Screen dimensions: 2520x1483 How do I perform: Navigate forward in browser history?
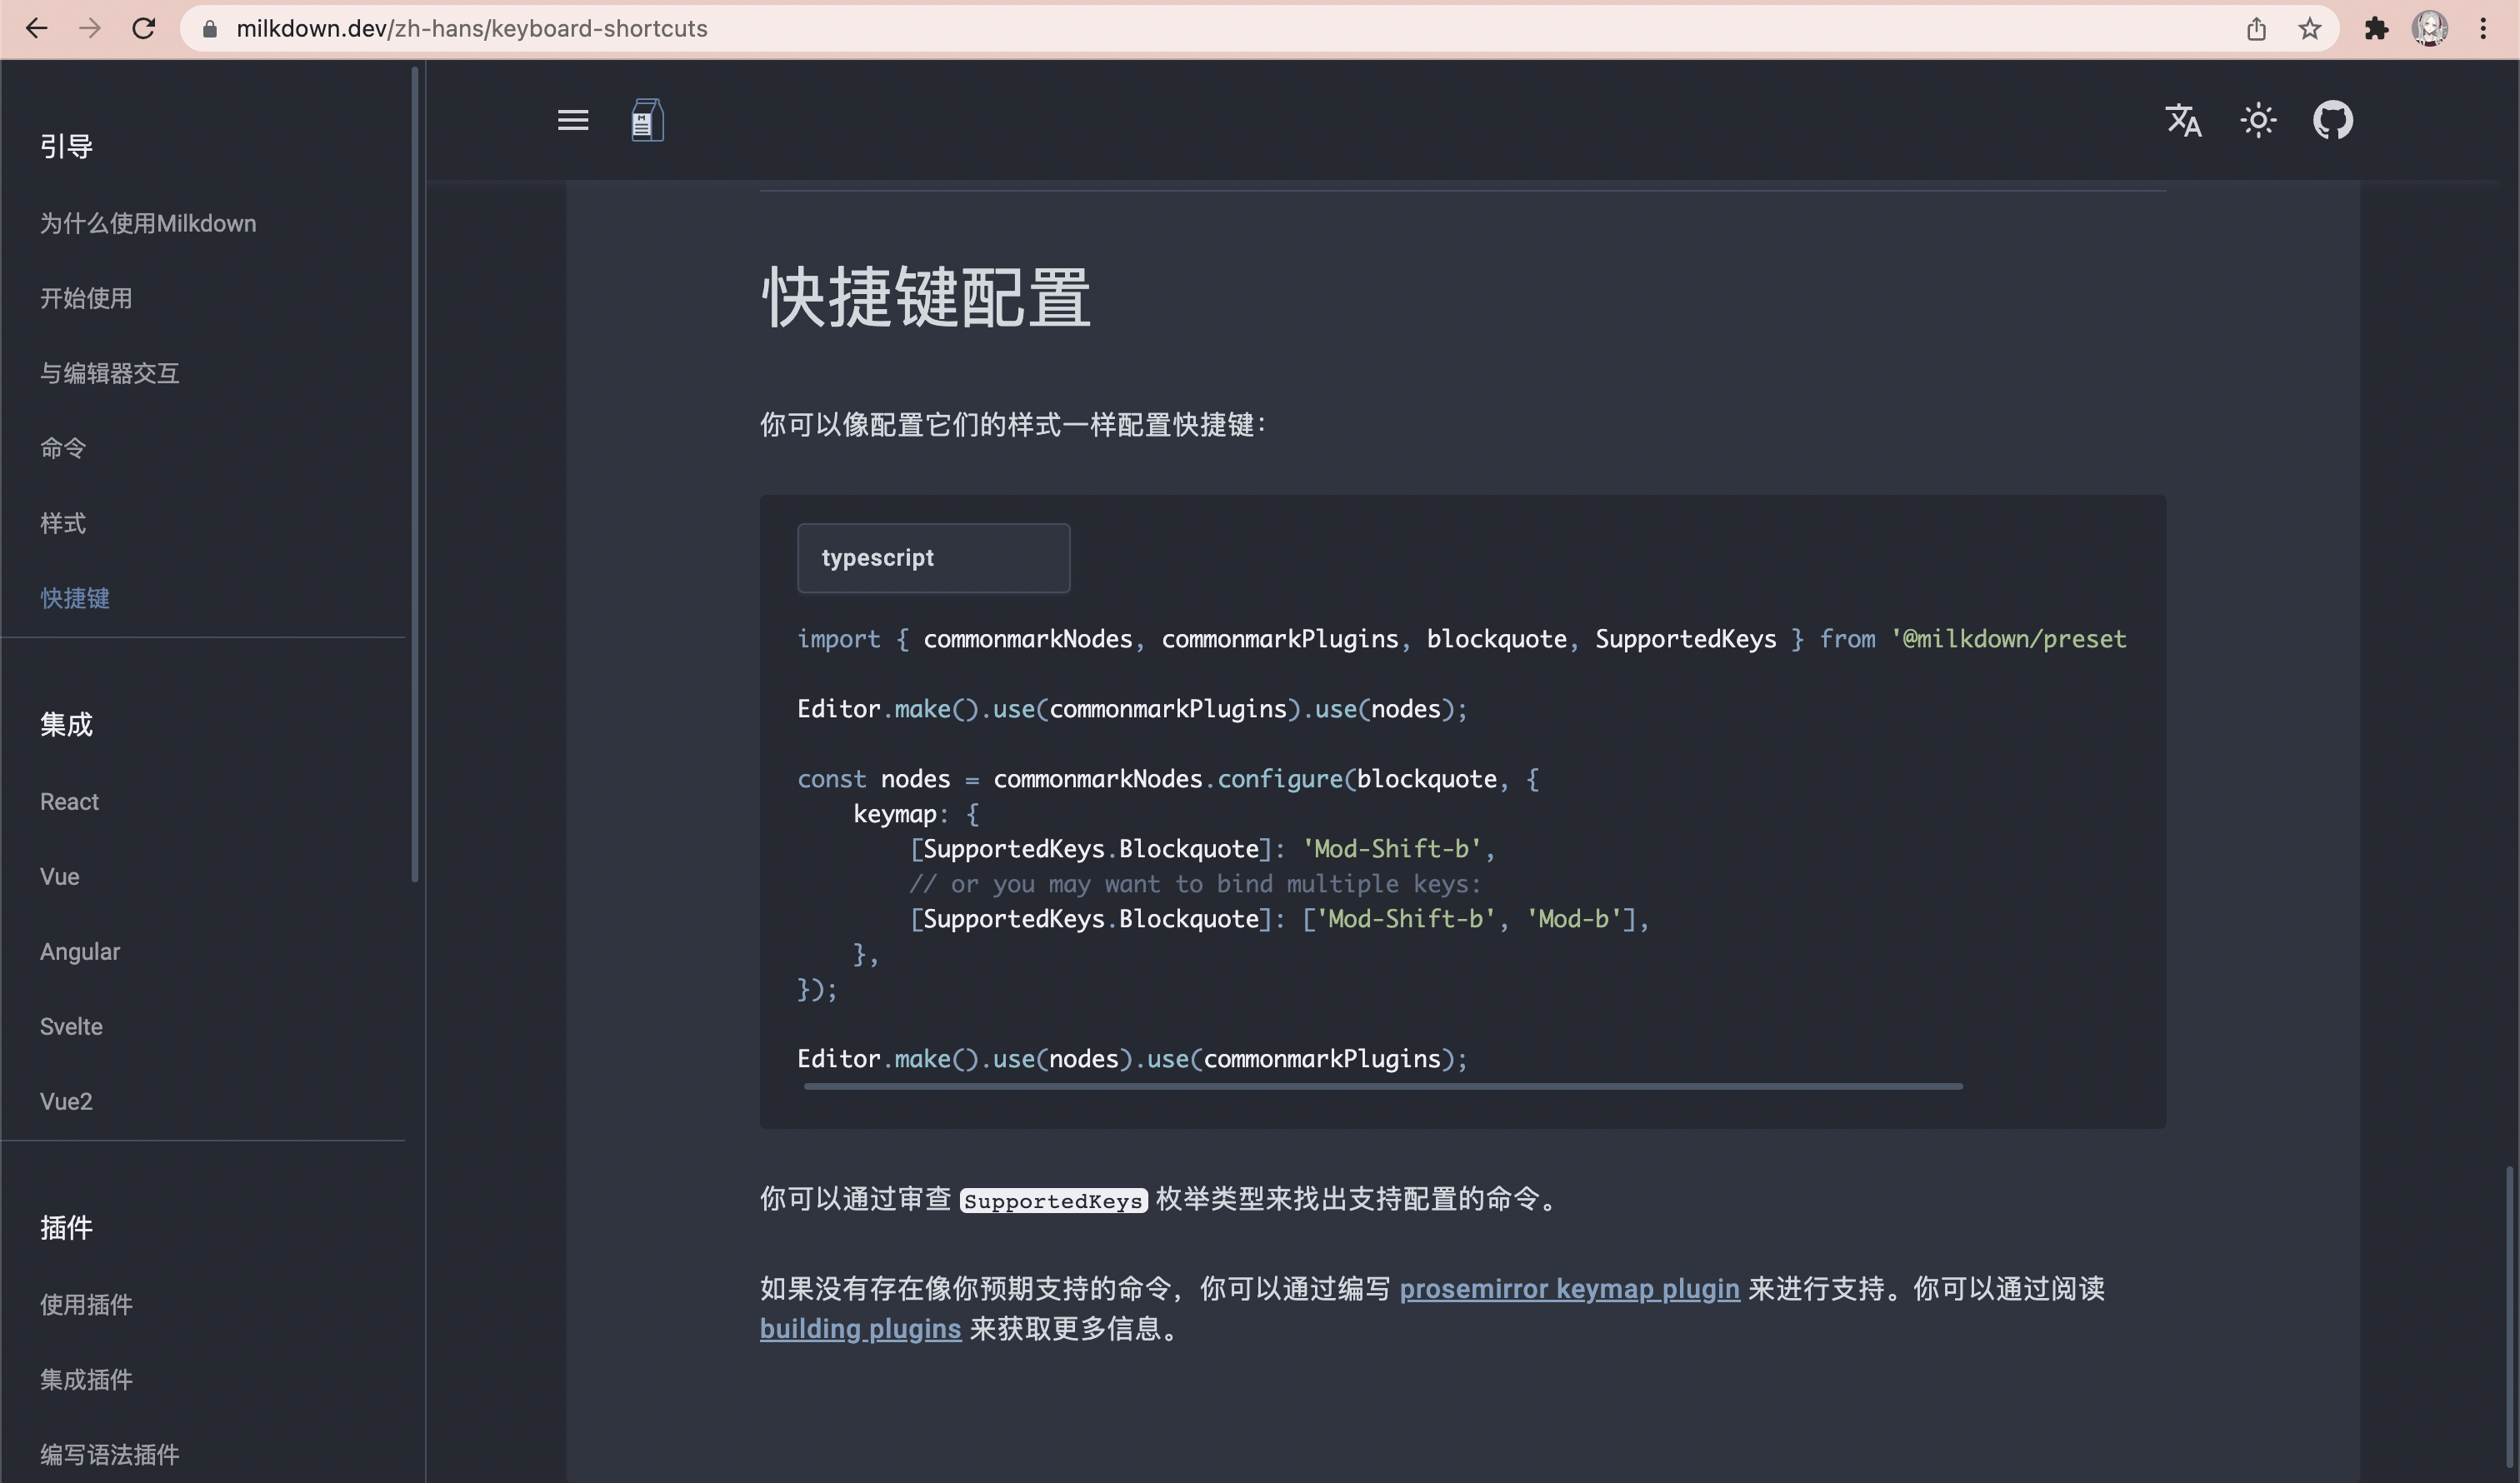coord(90,28)
